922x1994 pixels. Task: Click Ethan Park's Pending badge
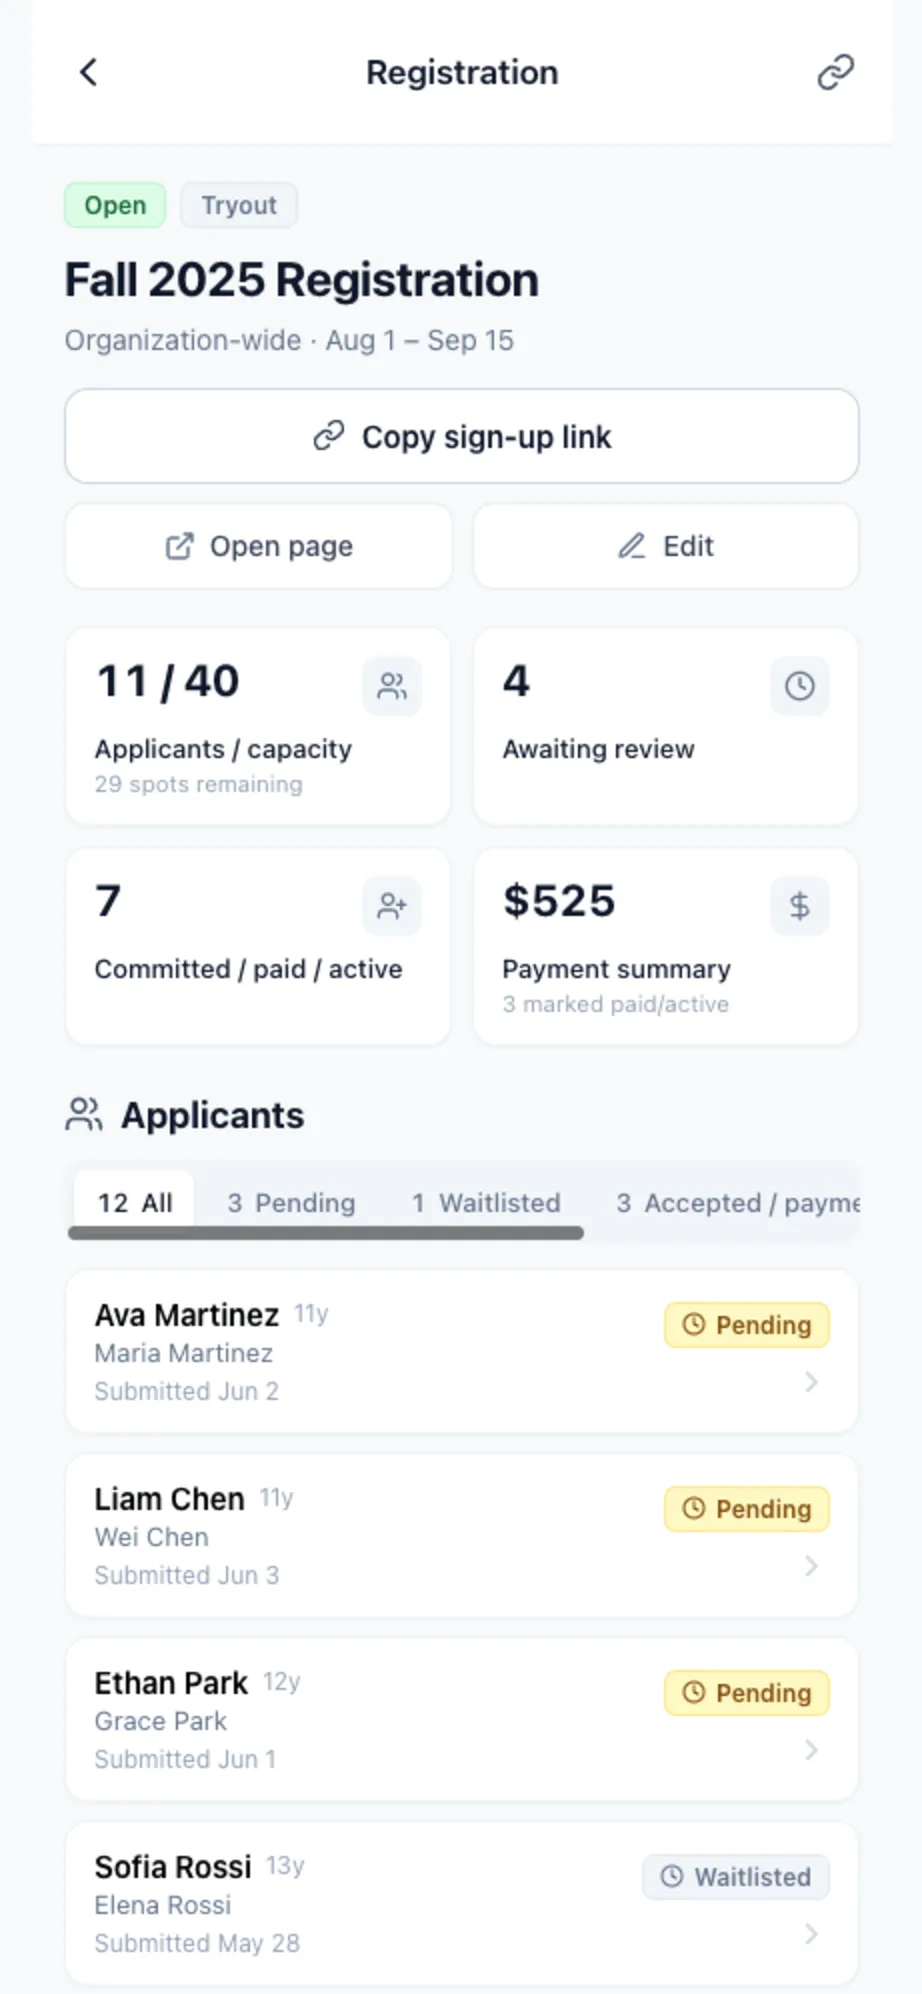[747, 1693]
